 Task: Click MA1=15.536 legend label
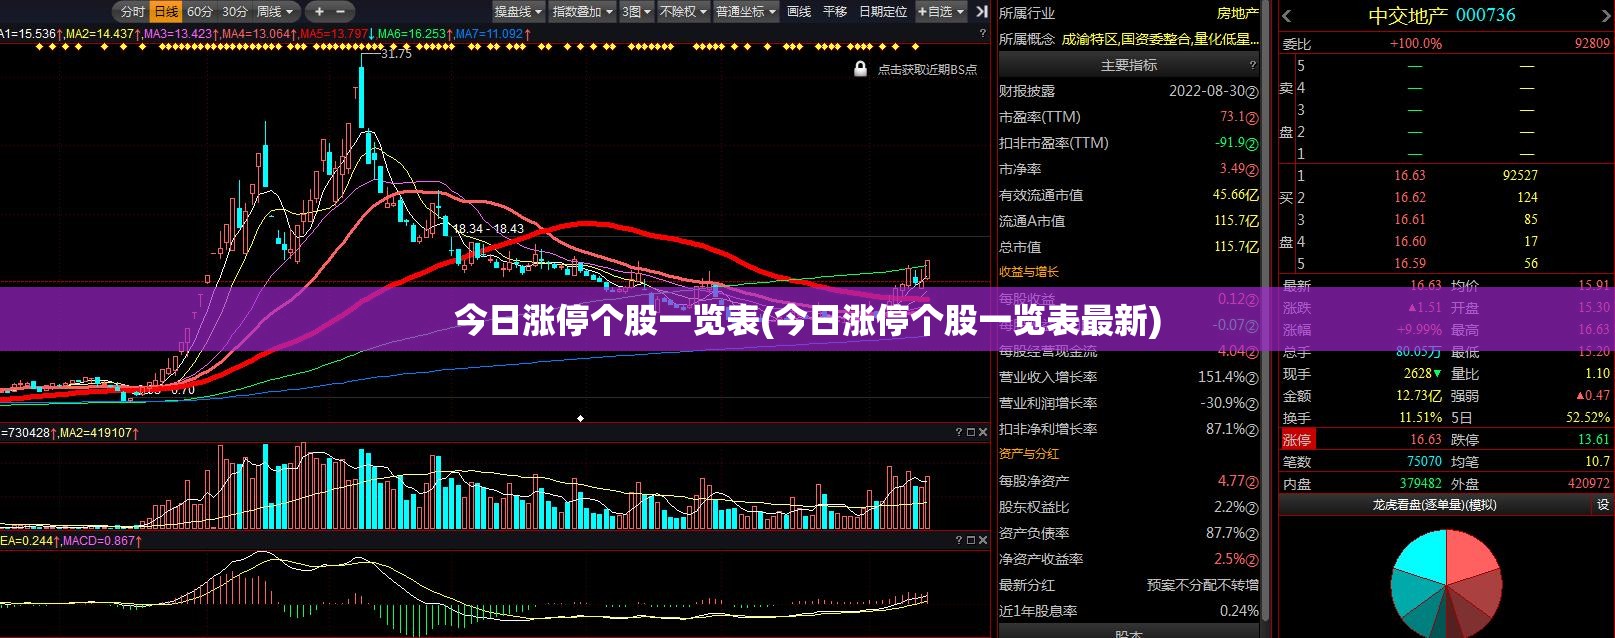point(29,34)
